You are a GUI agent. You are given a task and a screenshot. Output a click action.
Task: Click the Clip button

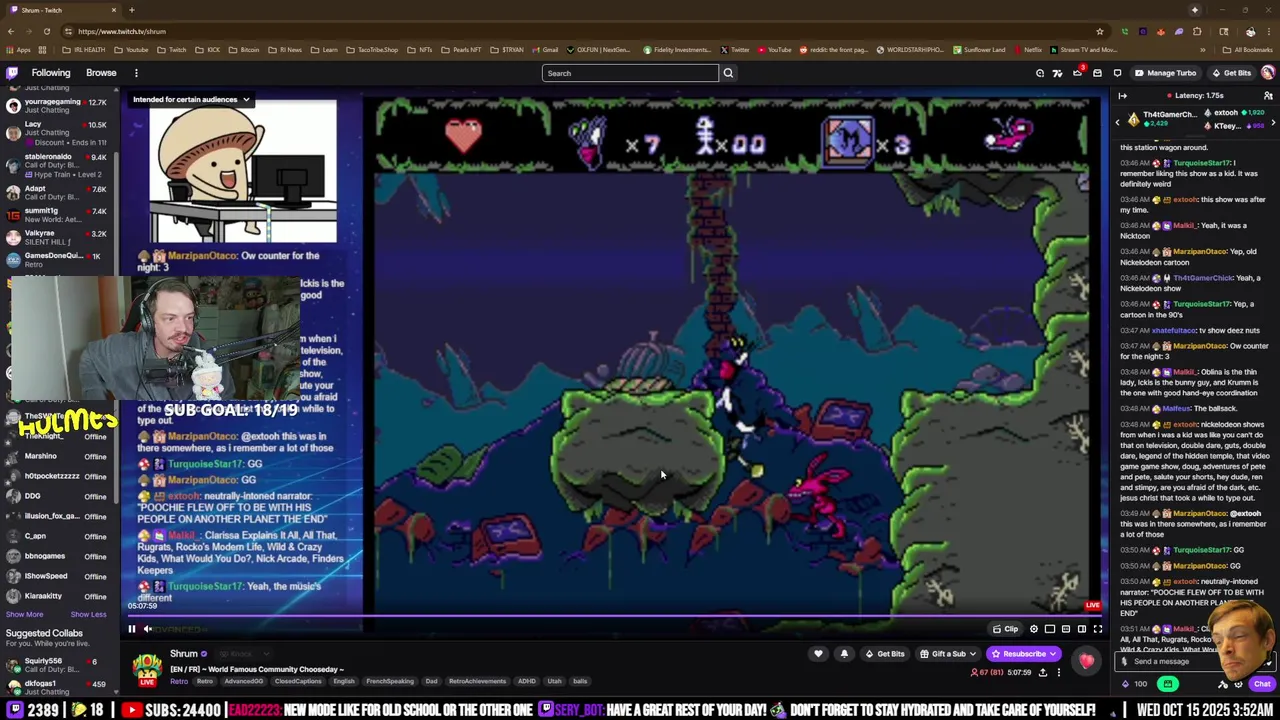pyautogui.click(x=1005, y=629)
